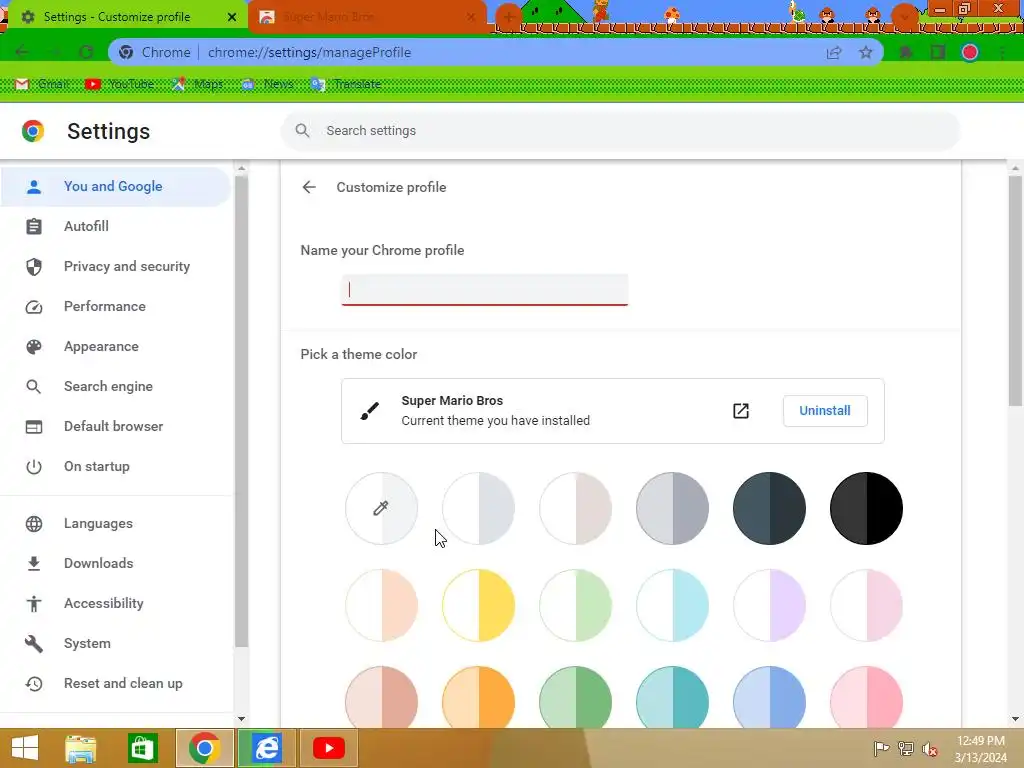Open Maps bookmark
This screenshot has height=768, width=1024.
point(197,84)
